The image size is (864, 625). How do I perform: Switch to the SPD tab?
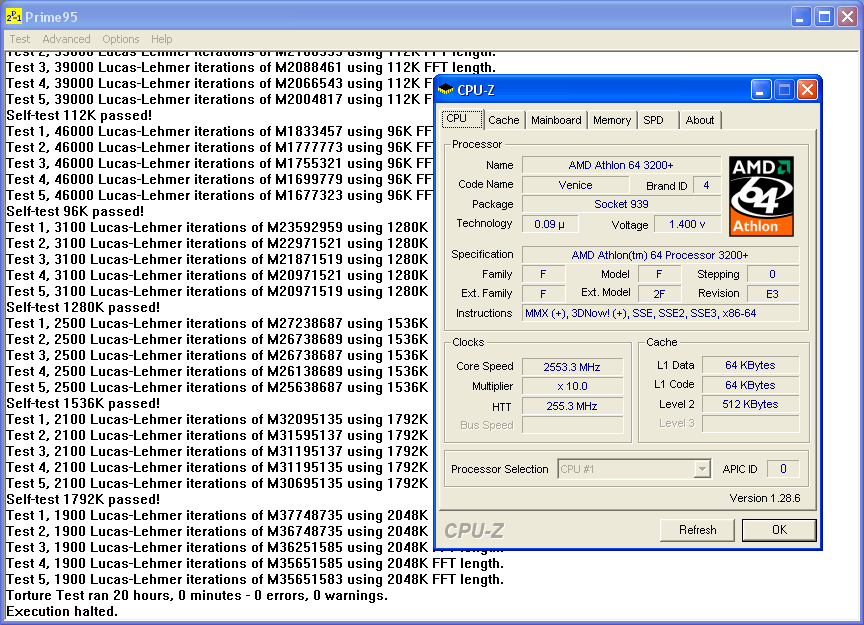point(657,119)
